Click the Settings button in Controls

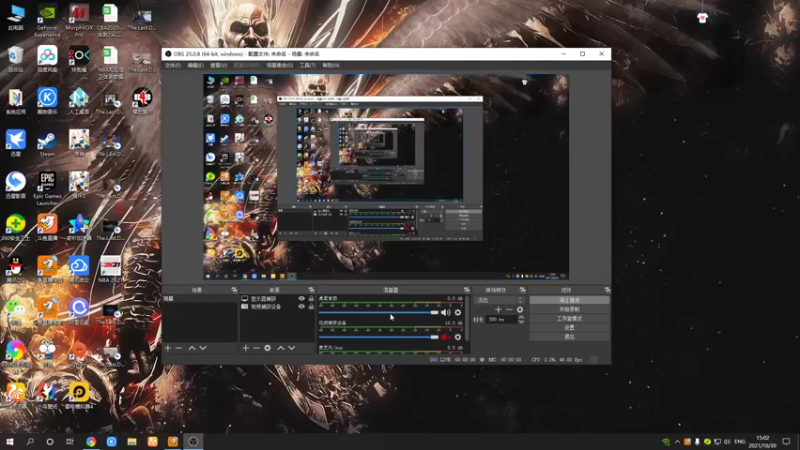569,328
